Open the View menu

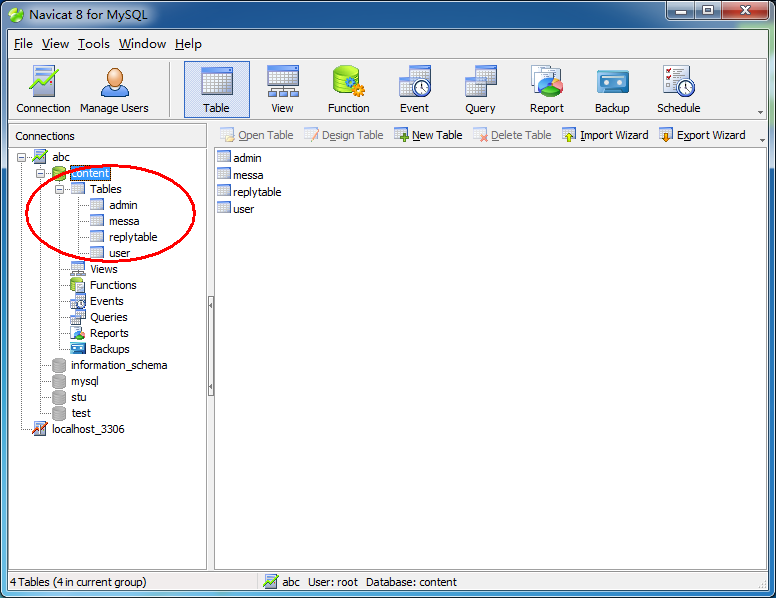55,44
